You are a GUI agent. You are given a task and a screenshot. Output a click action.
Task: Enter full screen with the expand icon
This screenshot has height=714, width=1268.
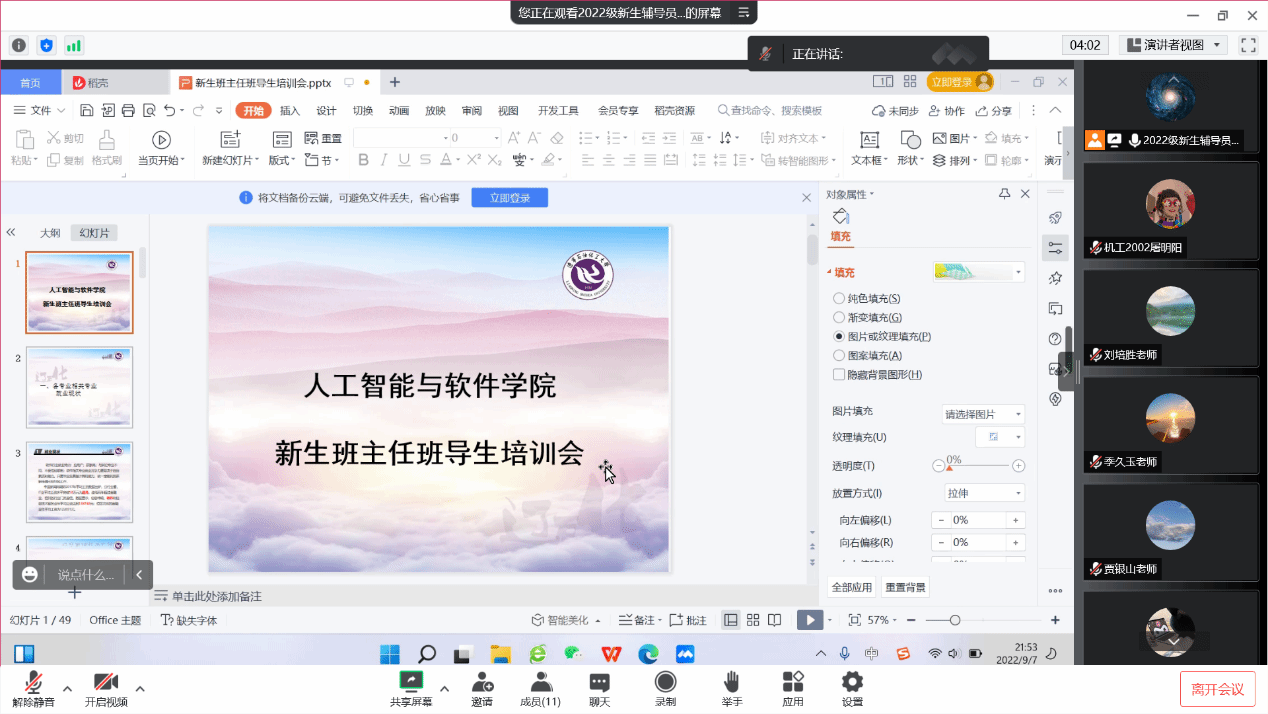click(1247, 45)
